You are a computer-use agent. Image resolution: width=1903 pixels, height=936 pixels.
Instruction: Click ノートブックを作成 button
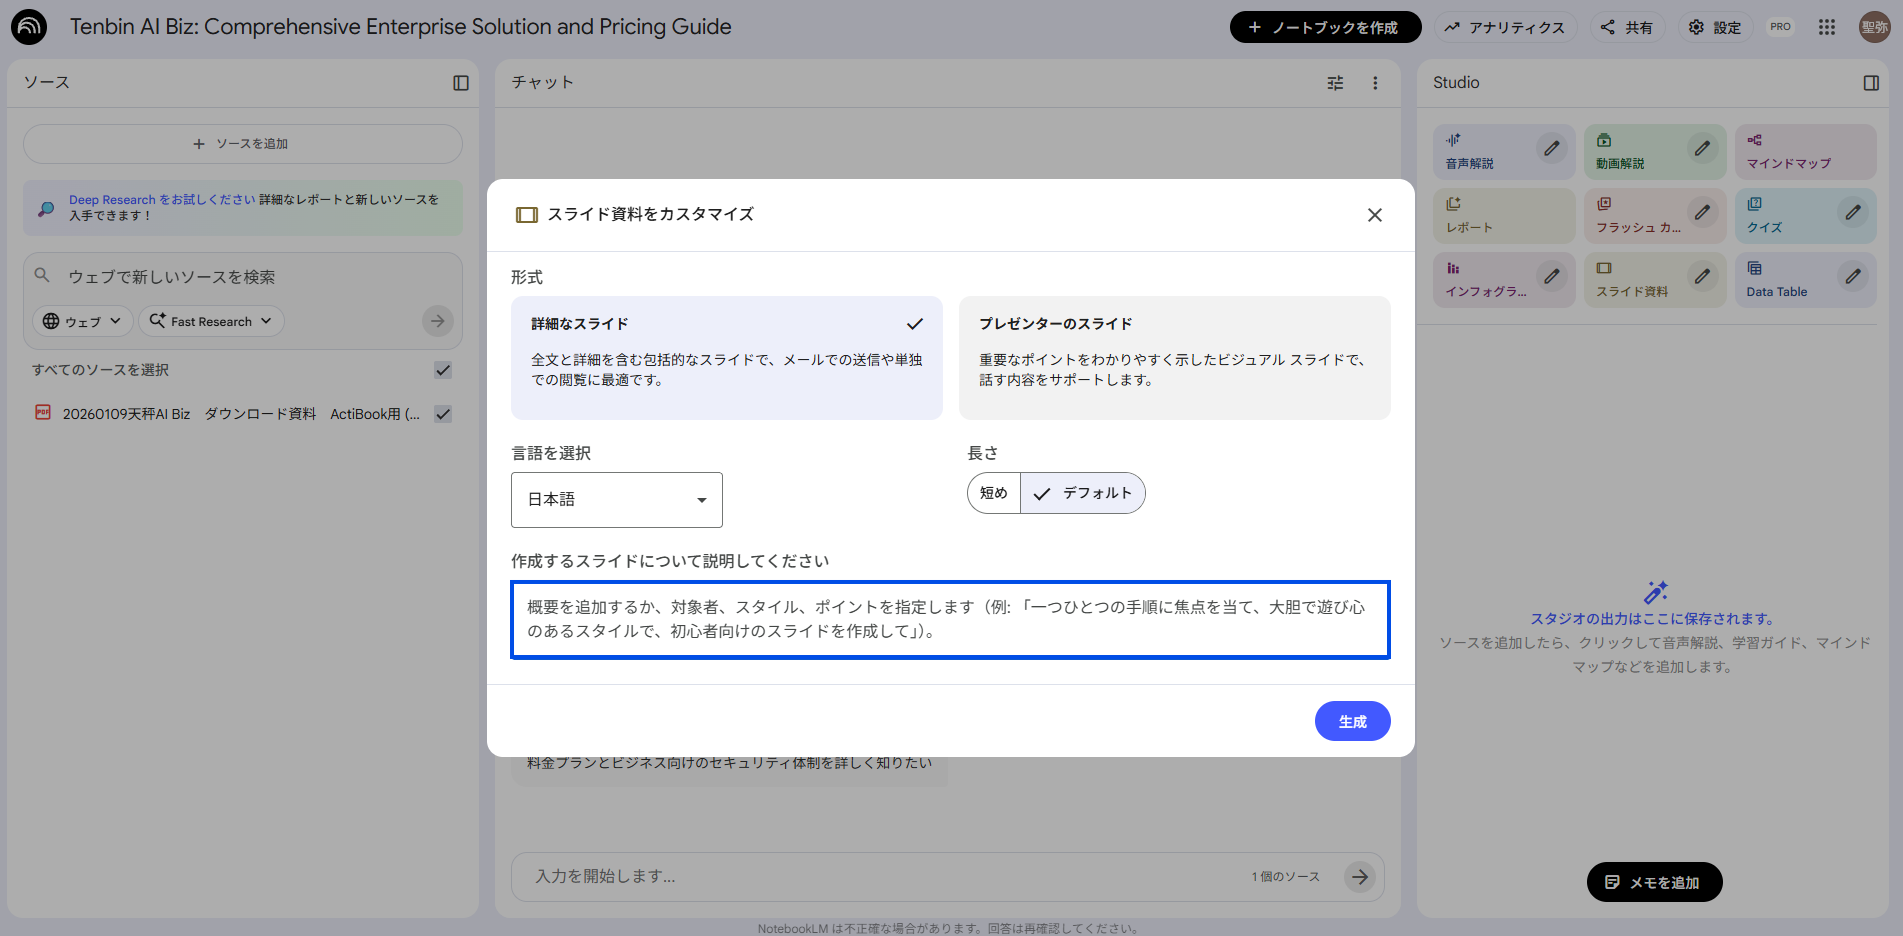click(x=1325, y=27)
